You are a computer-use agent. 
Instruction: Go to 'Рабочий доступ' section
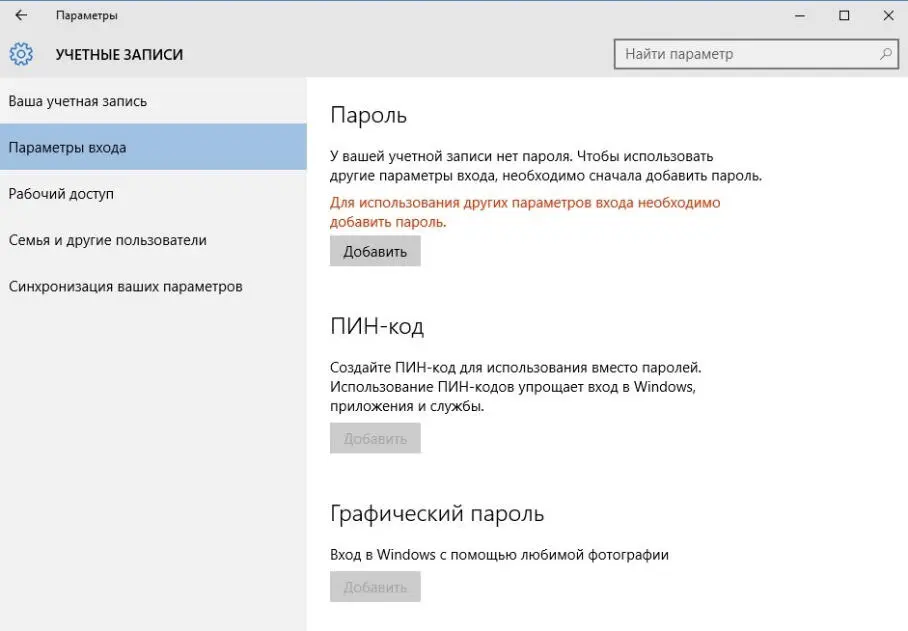[x=61, y=193]
